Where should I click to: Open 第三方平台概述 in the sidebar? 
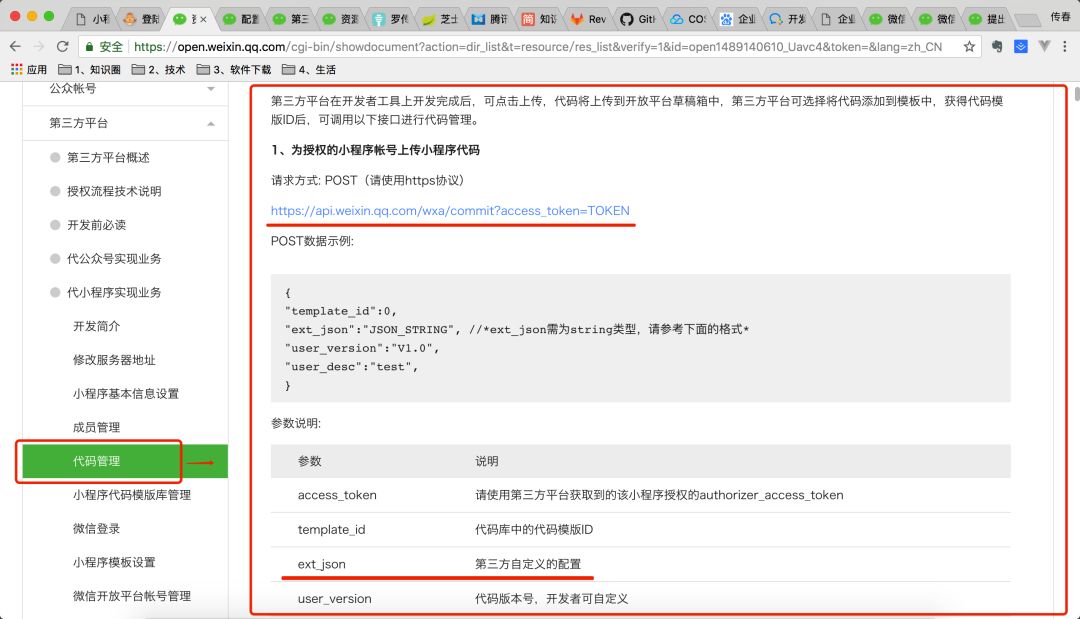[107, 158]
